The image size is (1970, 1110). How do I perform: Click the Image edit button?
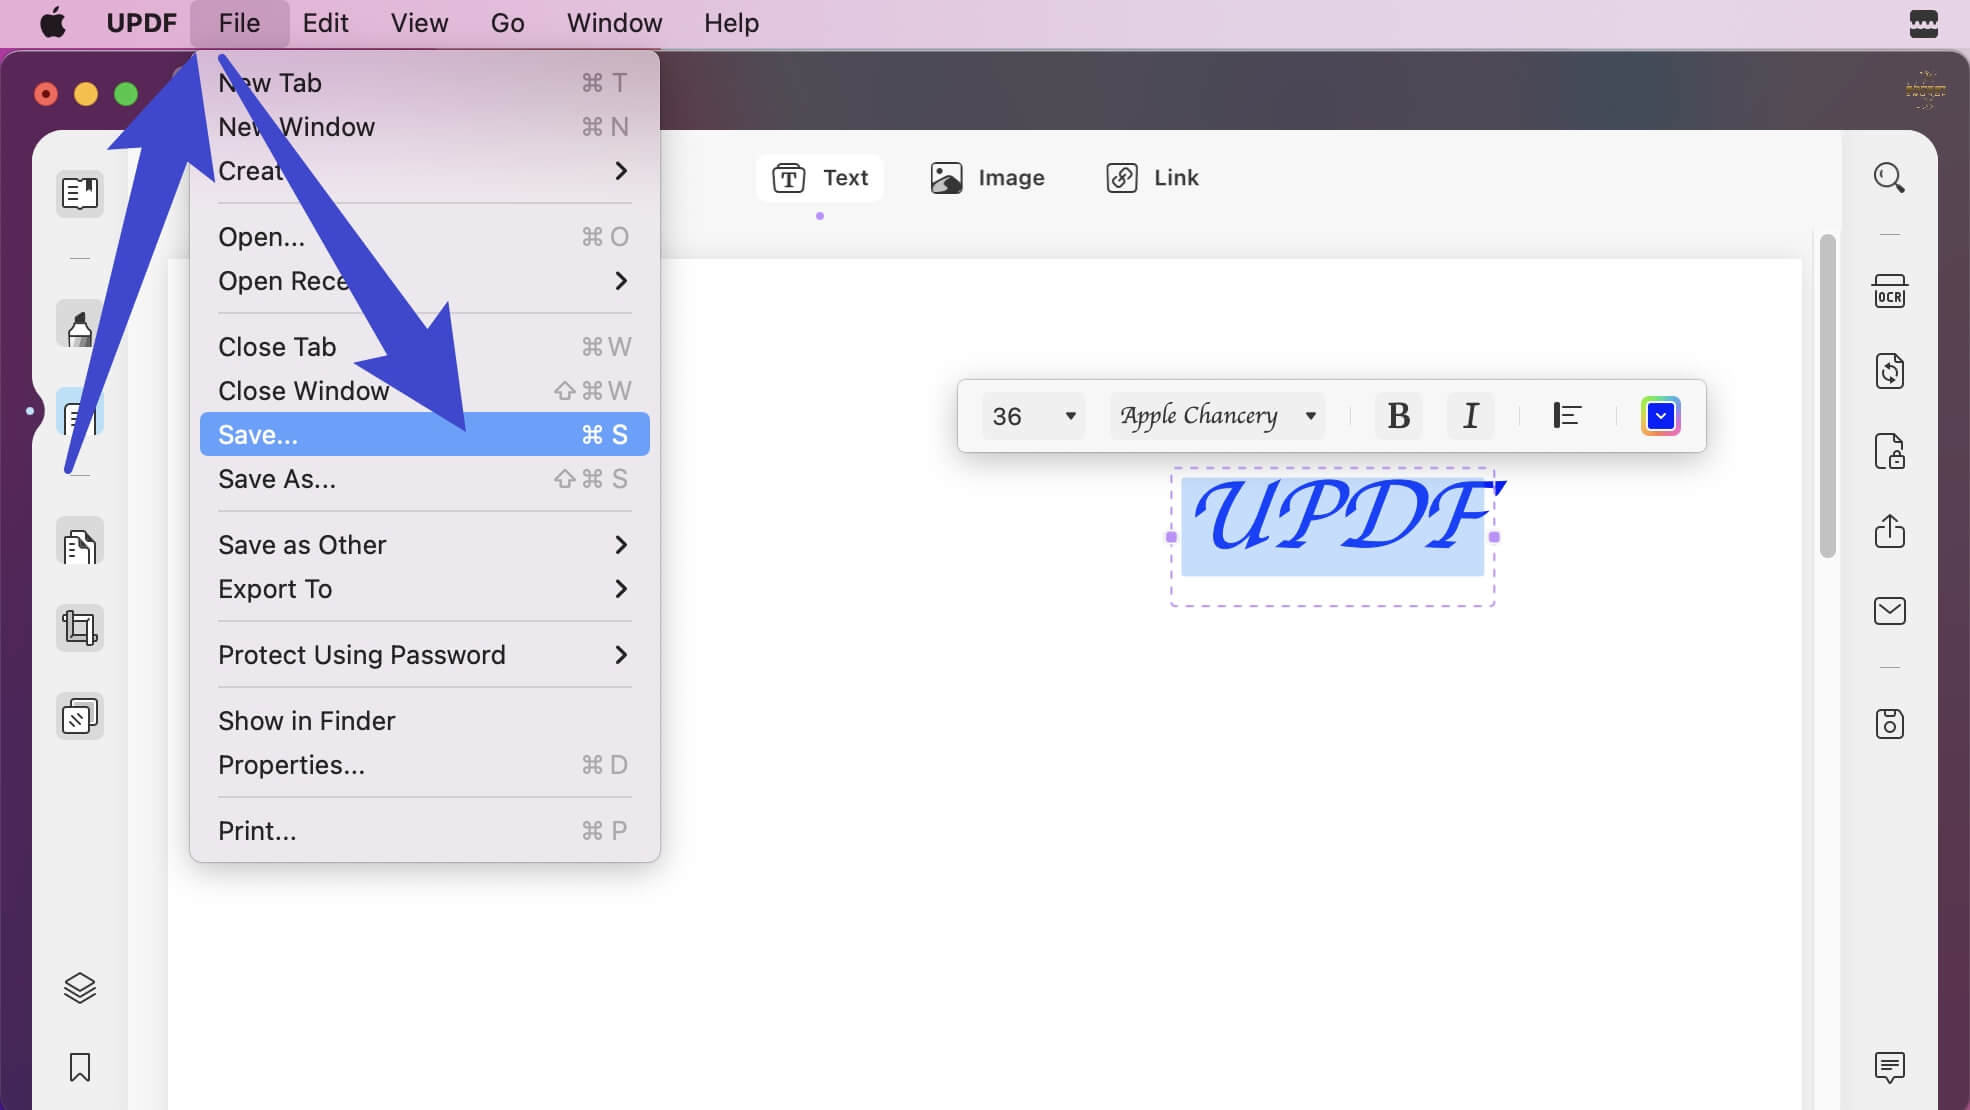[x=988, y=178]
